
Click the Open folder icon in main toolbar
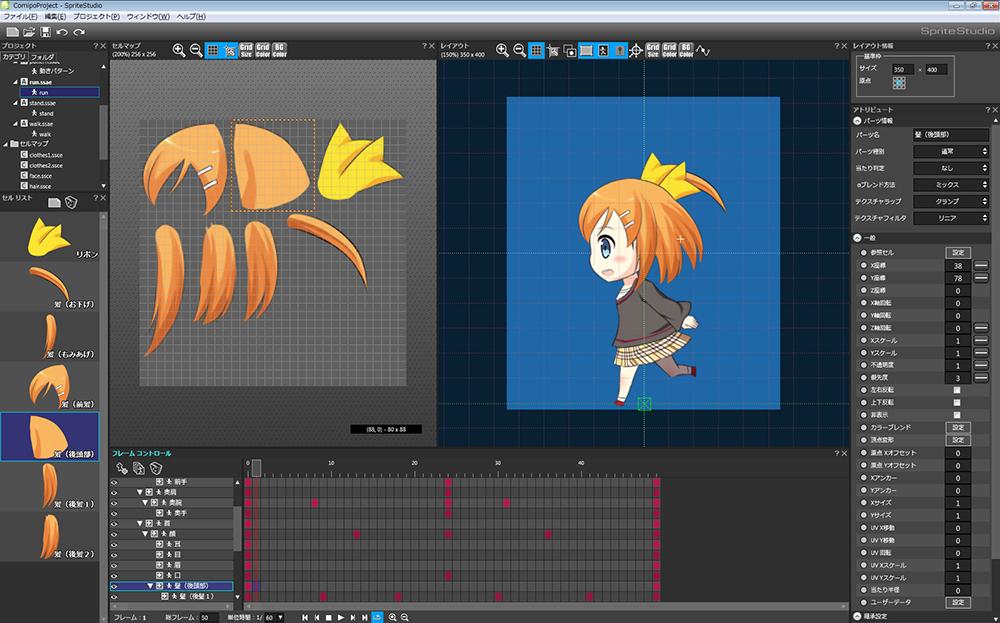29,32
